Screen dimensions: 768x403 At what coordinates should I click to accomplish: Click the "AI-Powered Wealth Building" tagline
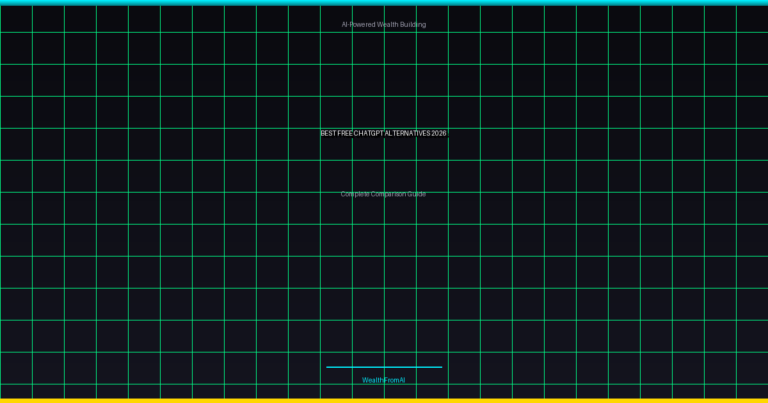click(x=383, y=24)
